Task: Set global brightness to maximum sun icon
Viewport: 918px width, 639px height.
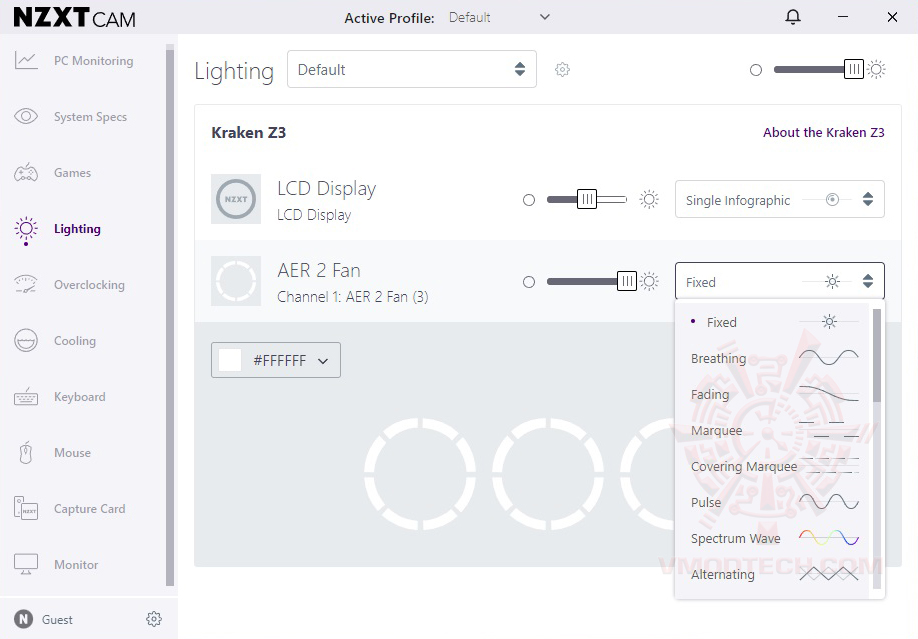Action: pos(876,70)
